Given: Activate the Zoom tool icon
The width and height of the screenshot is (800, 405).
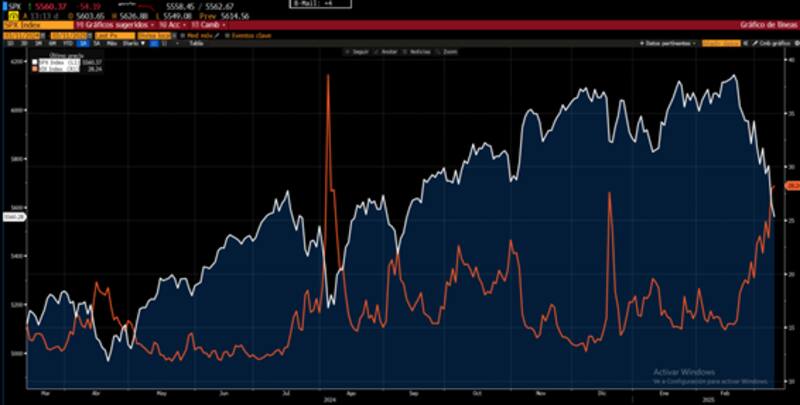Looking at the screenshot, I should click(x=435, y=50).
